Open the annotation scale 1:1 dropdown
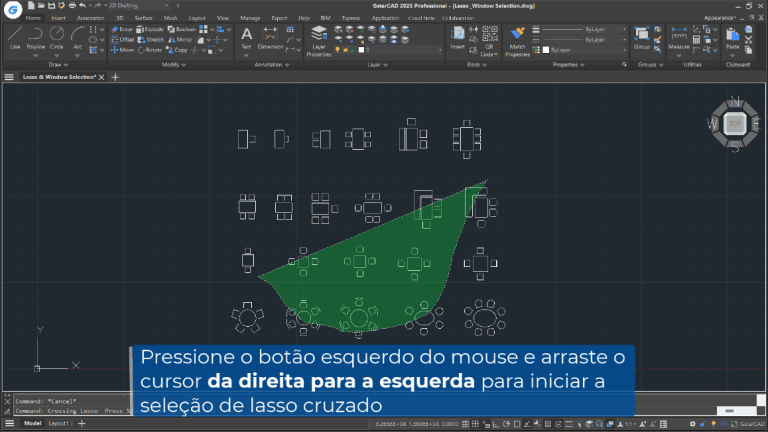The image size is (768, 432). click(x=630, y=424)
